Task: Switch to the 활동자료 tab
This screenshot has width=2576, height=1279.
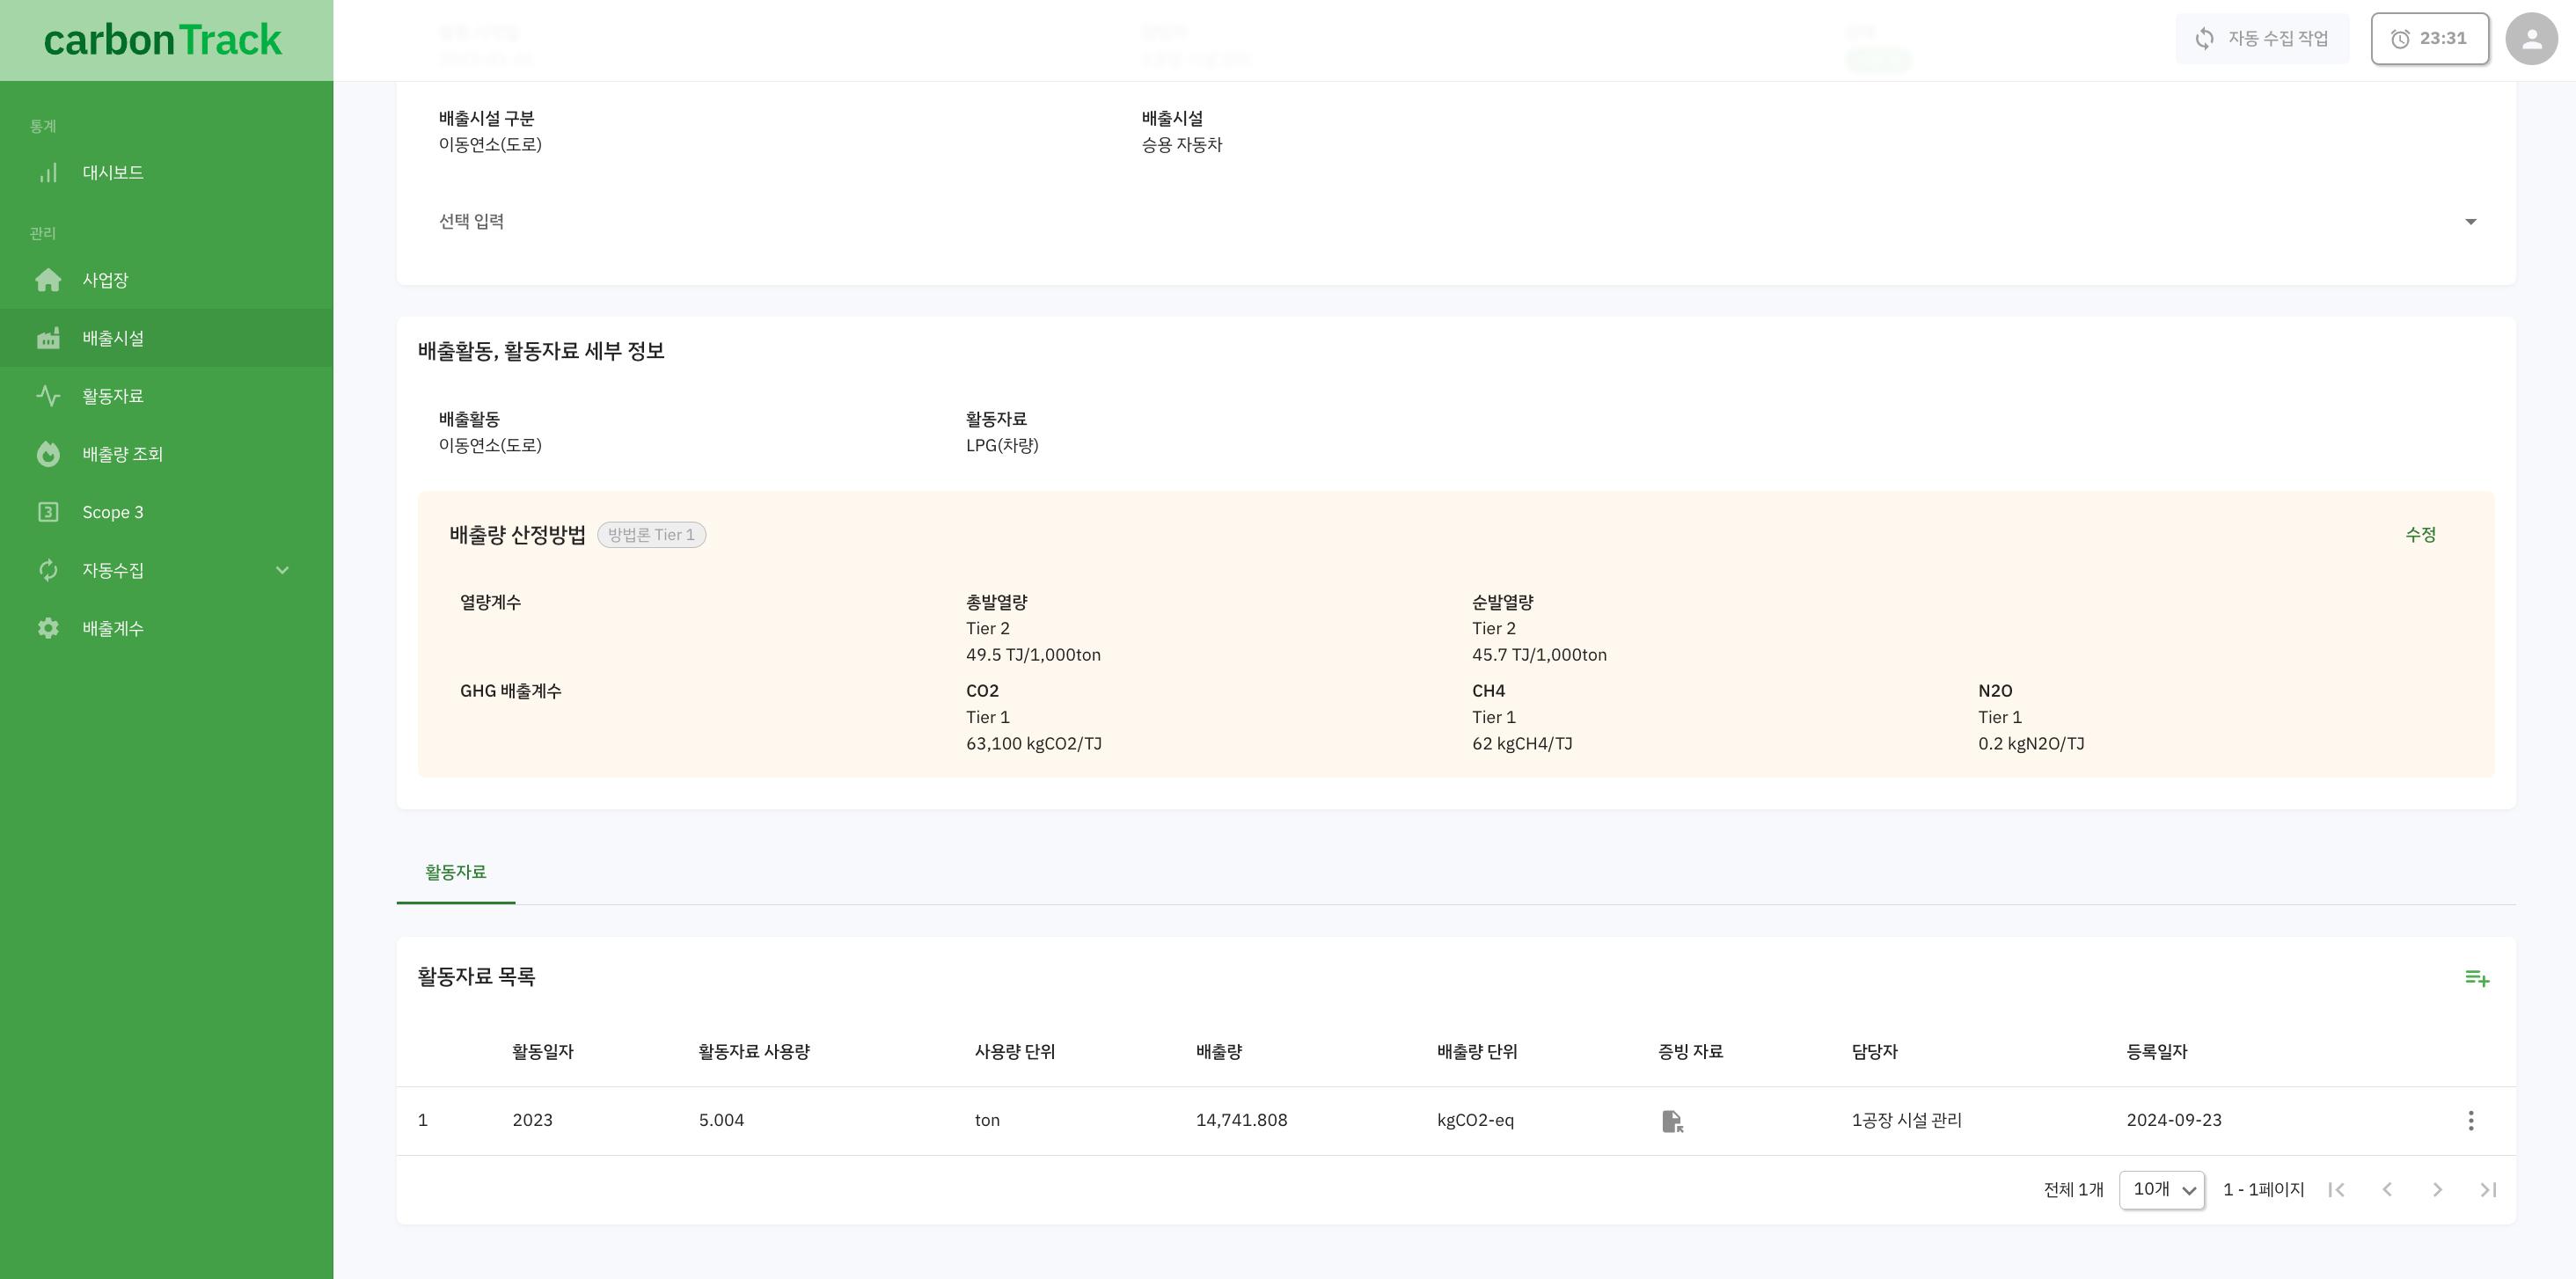Action: [x=455, y=872]
